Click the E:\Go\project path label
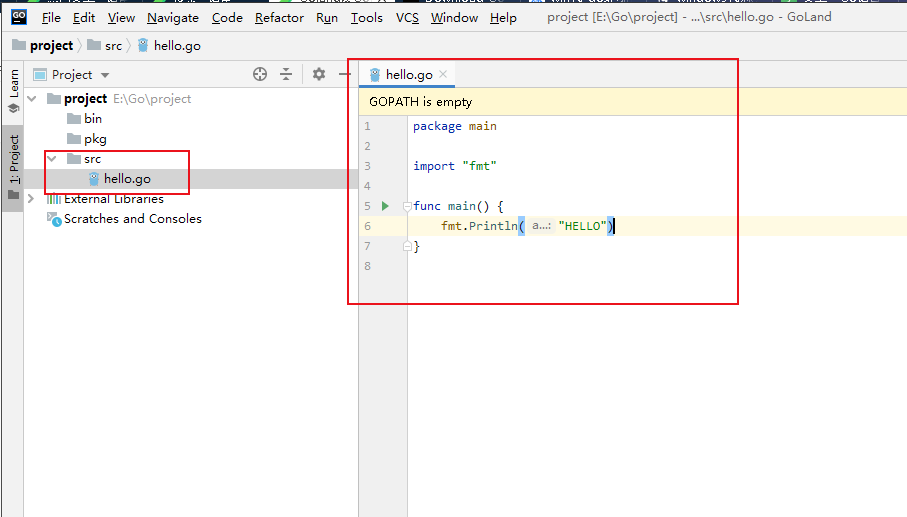The width and height of the screenshot is (907, 517). [x=152, y=99]
